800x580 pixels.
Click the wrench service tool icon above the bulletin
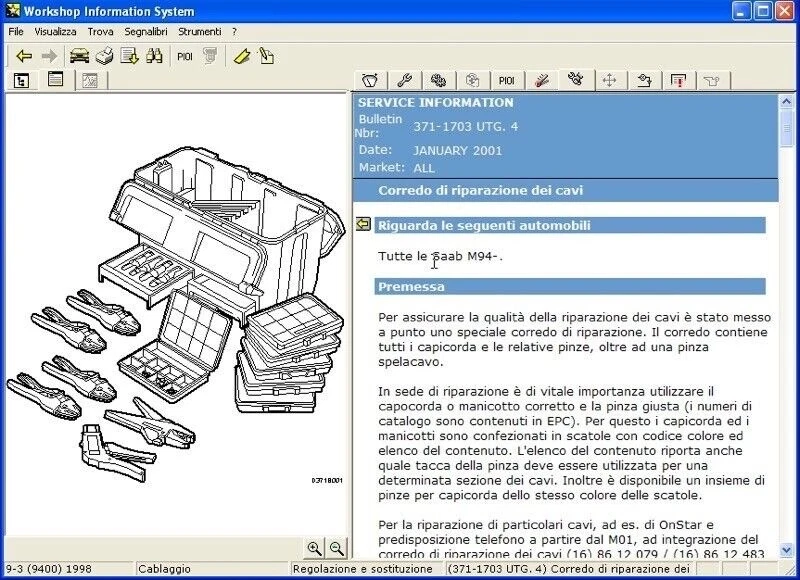404,78
